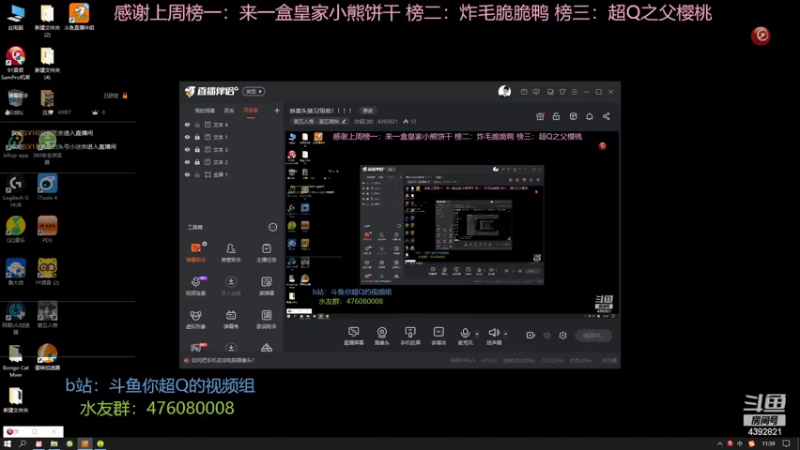This screenshot has height=450, width=800.
Task: Open the 弹幕助手 tool
Action: [x=196, y=252]
